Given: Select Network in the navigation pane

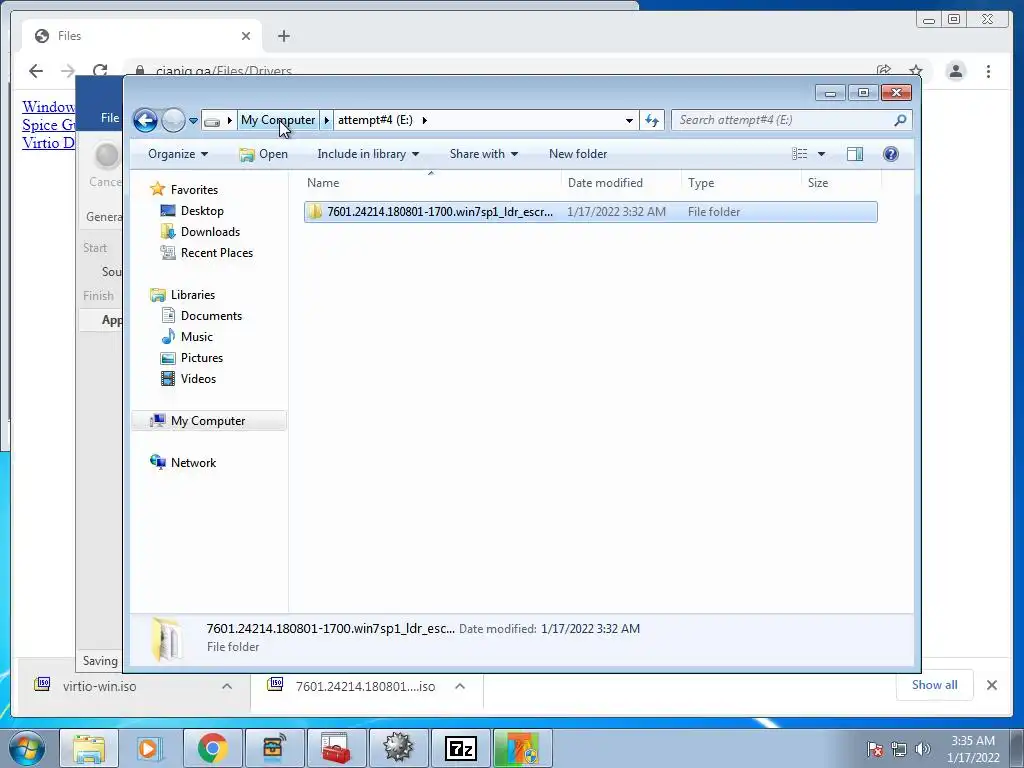Looking at the screenshot, I should click(x=183, y=462).
